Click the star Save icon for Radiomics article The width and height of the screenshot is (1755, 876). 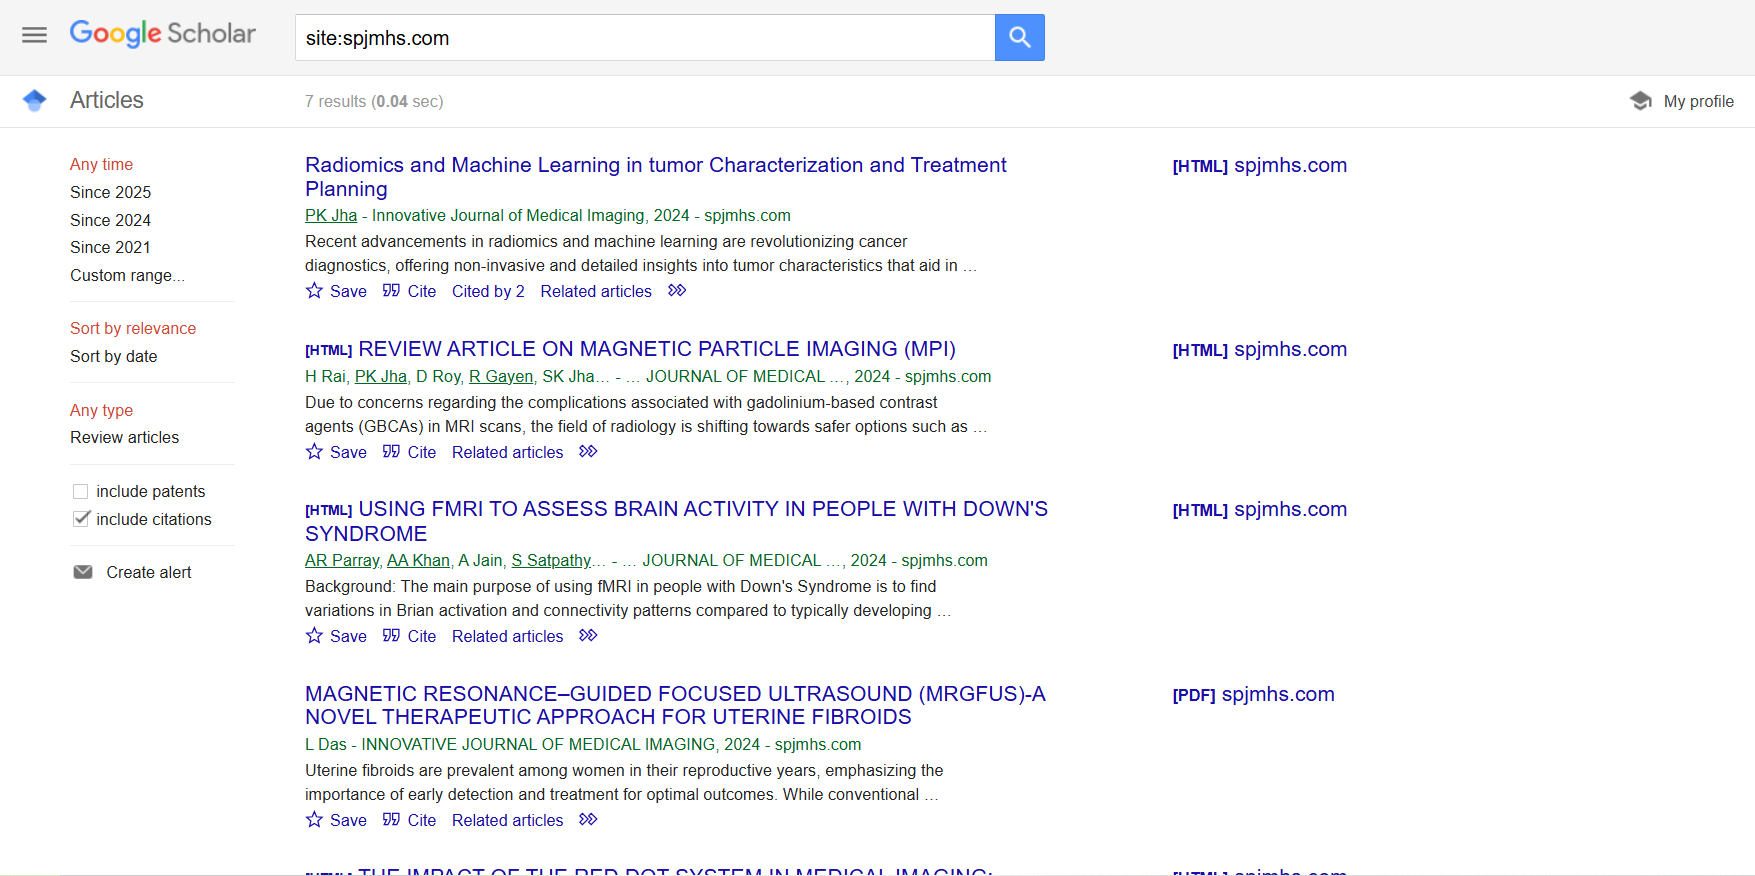314,291
